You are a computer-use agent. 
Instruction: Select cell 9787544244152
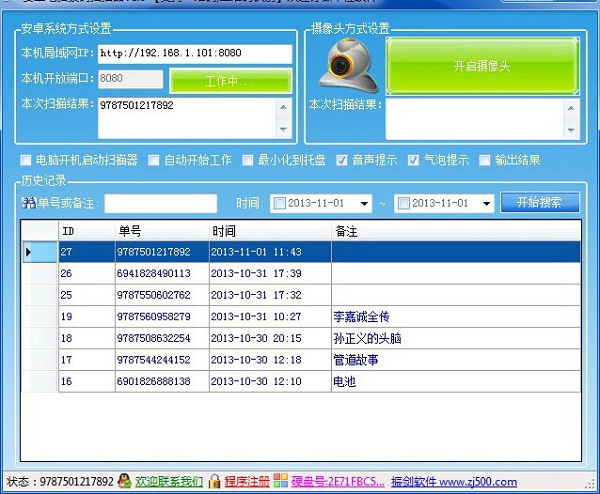(x=162, y=360)
